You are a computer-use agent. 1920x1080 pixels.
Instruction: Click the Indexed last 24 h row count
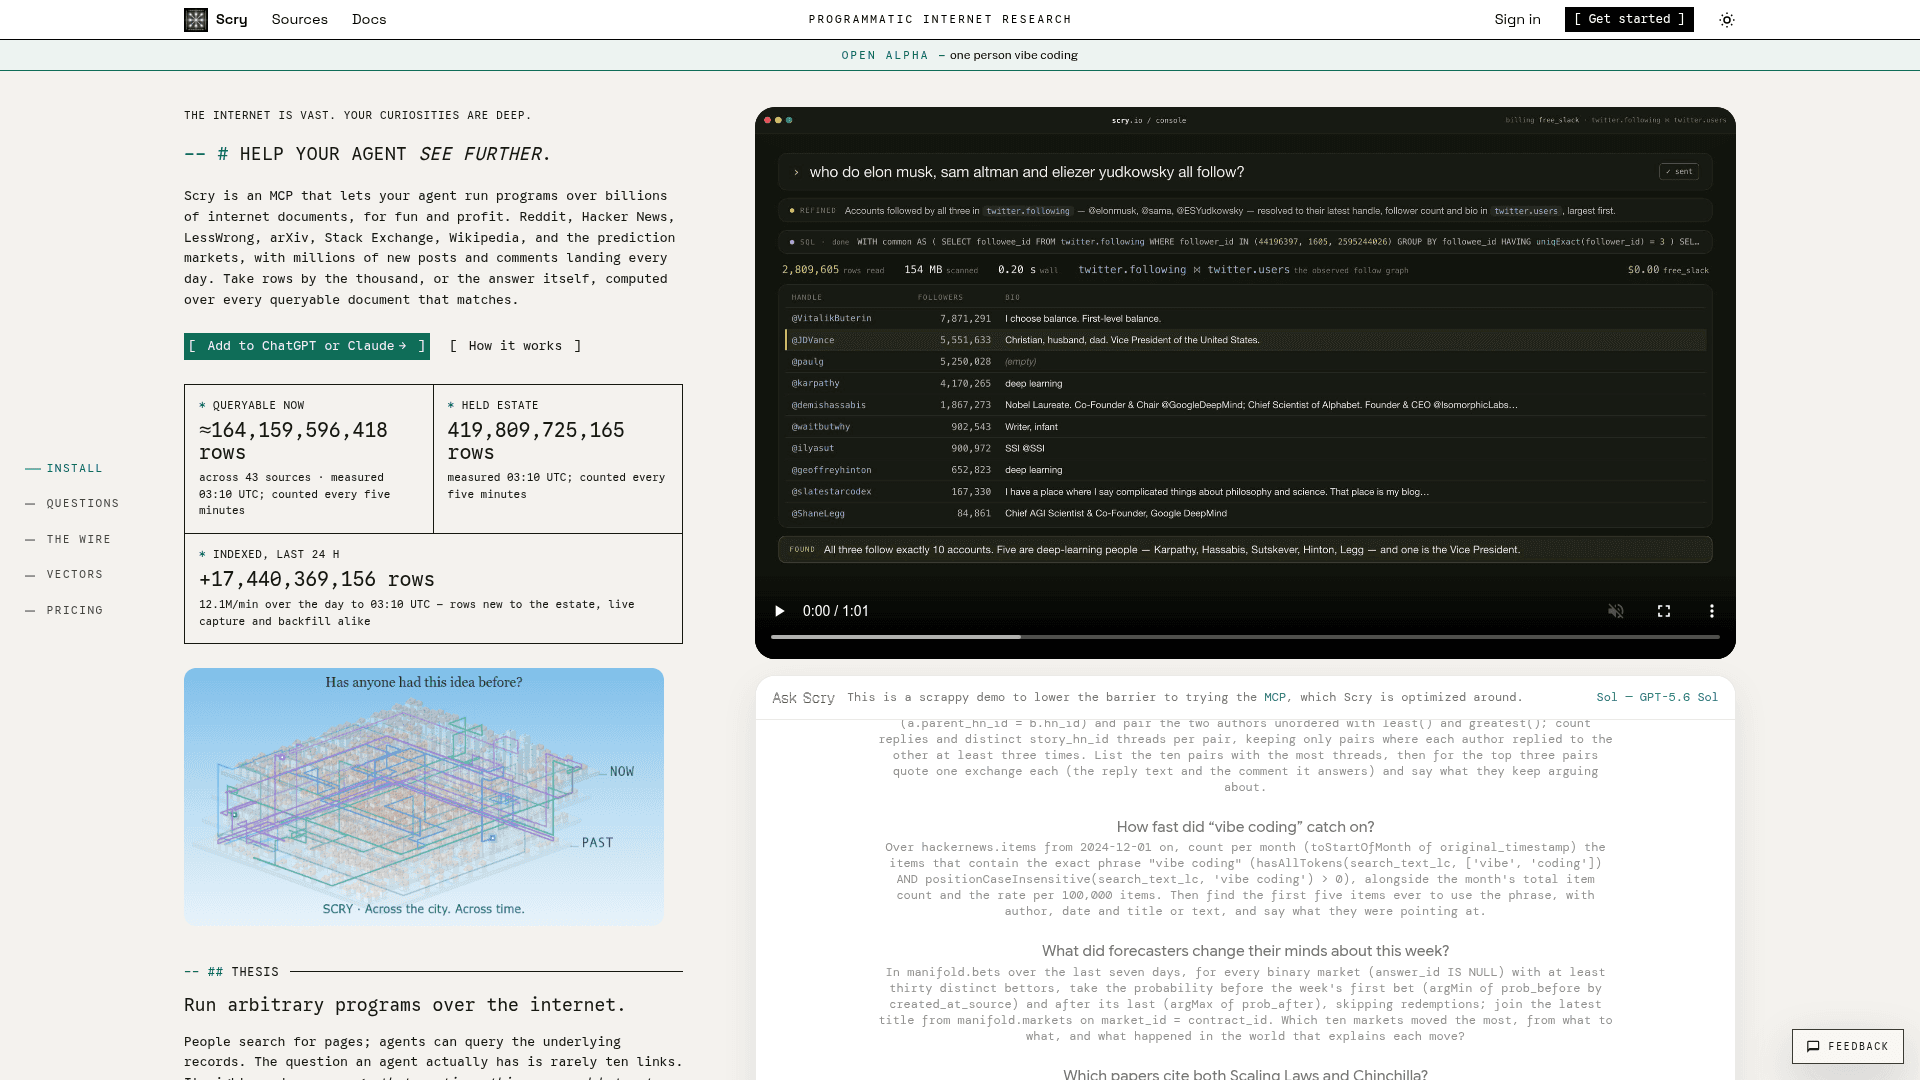click(317, 580)
